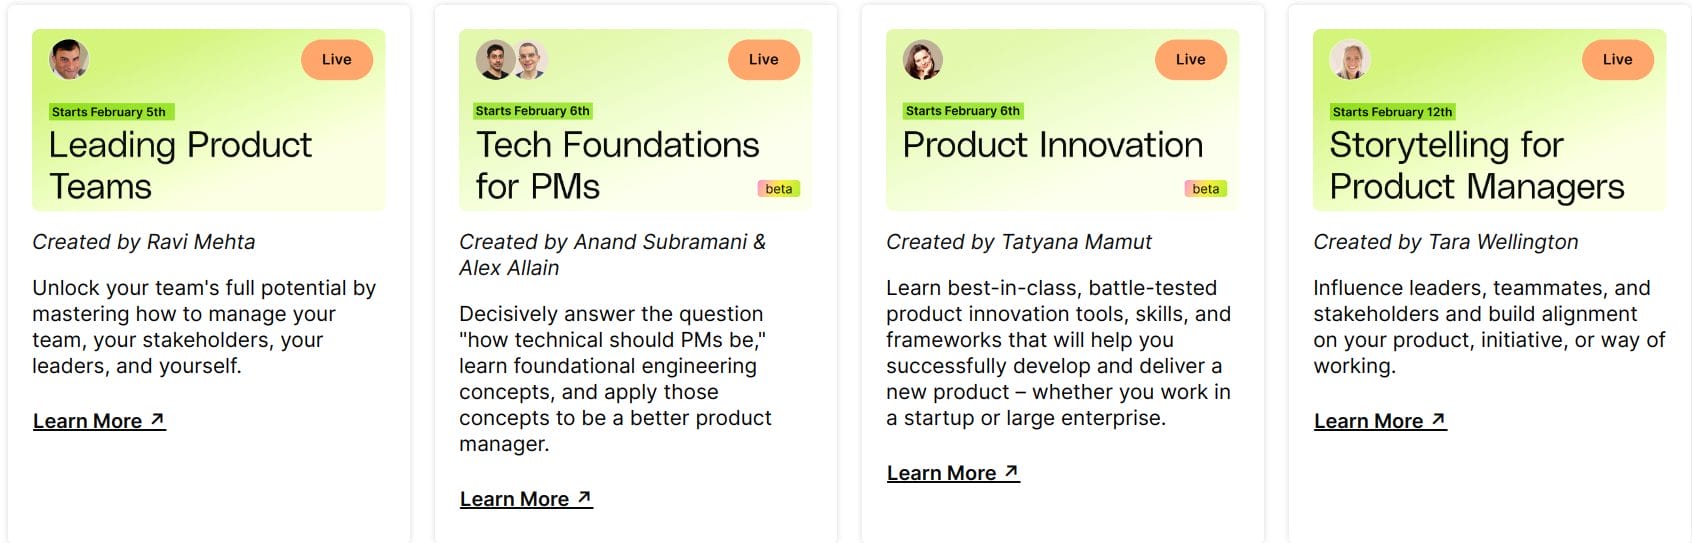Screen dimensions: 1692x543
Task: Click the Tech Foundations for PMs title
Action: pos(617,166)
